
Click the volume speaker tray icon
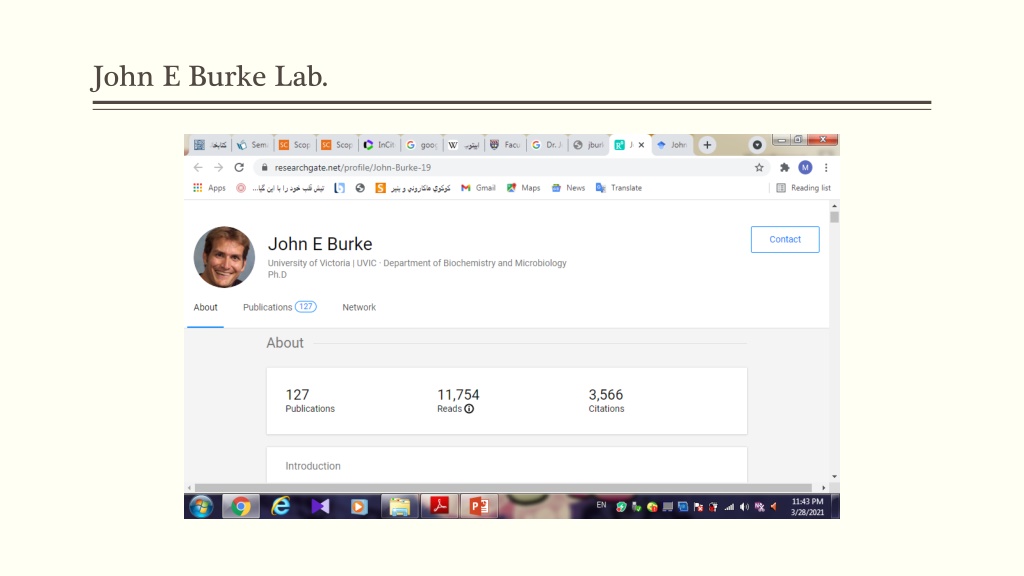744,507
